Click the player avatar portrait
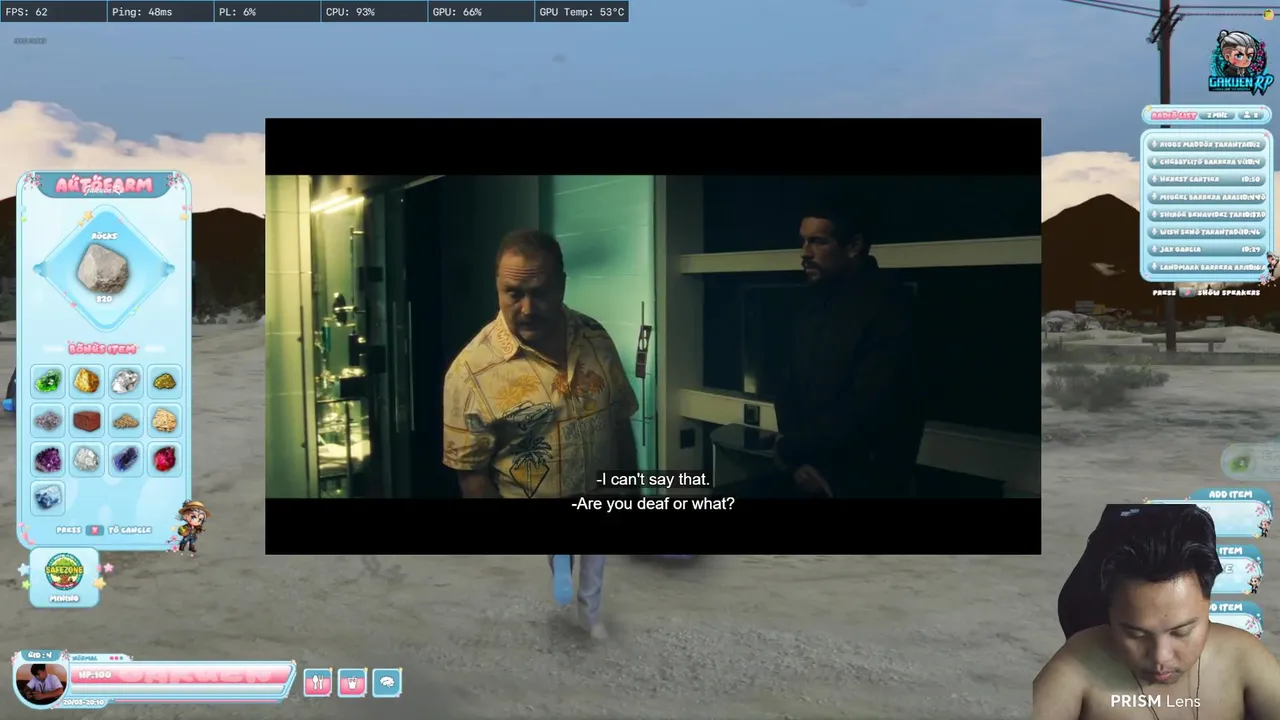The image size is (1280, 720). [x=41, y=683]
